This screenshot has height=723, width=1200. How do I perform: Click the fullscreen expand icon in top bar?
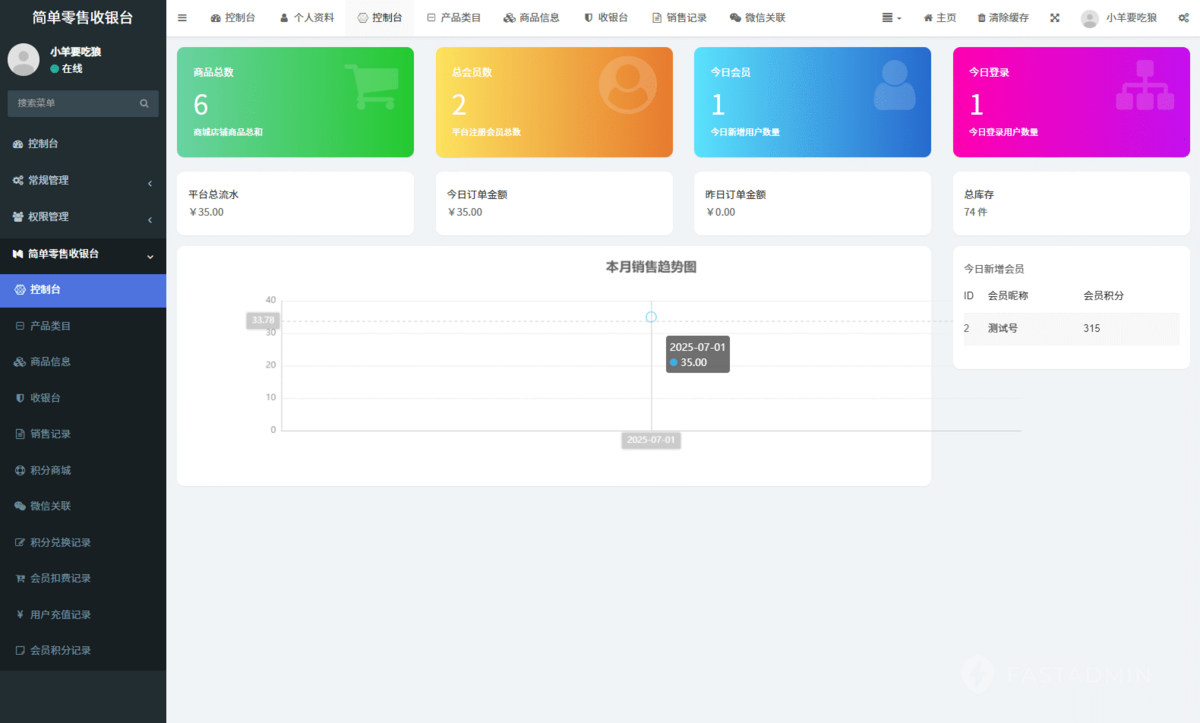(x=1054, y=18)
